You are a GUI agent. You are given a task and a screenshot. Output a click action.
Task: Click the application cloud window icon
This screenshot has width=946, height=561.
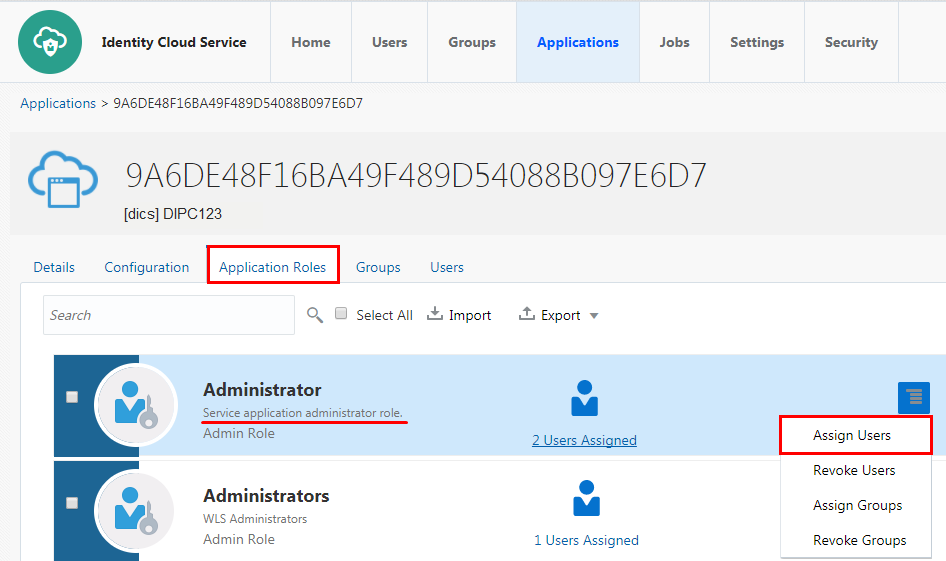pos(63,180)
